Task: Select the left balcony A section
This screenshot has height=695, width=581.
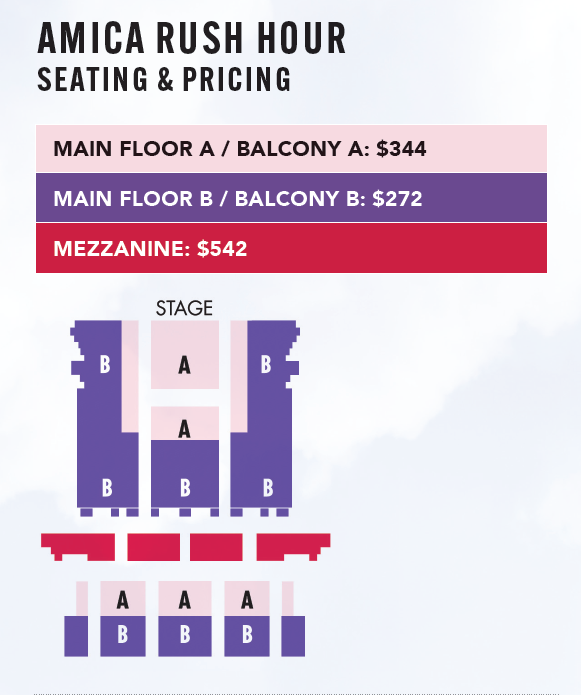Action: coord(123,599)
